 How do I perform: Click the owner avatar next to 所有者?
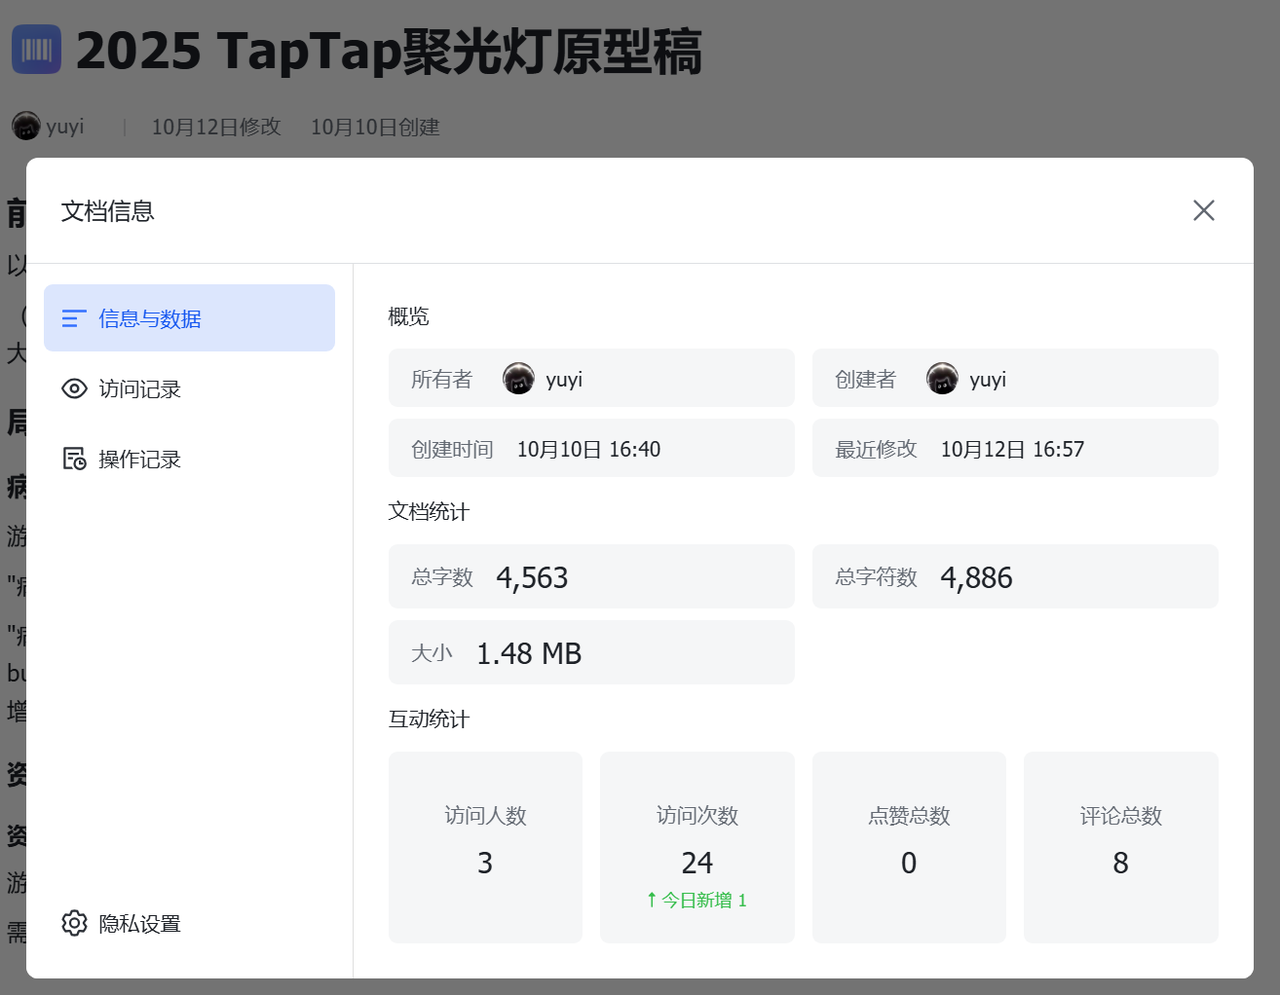tap(518, 378)
